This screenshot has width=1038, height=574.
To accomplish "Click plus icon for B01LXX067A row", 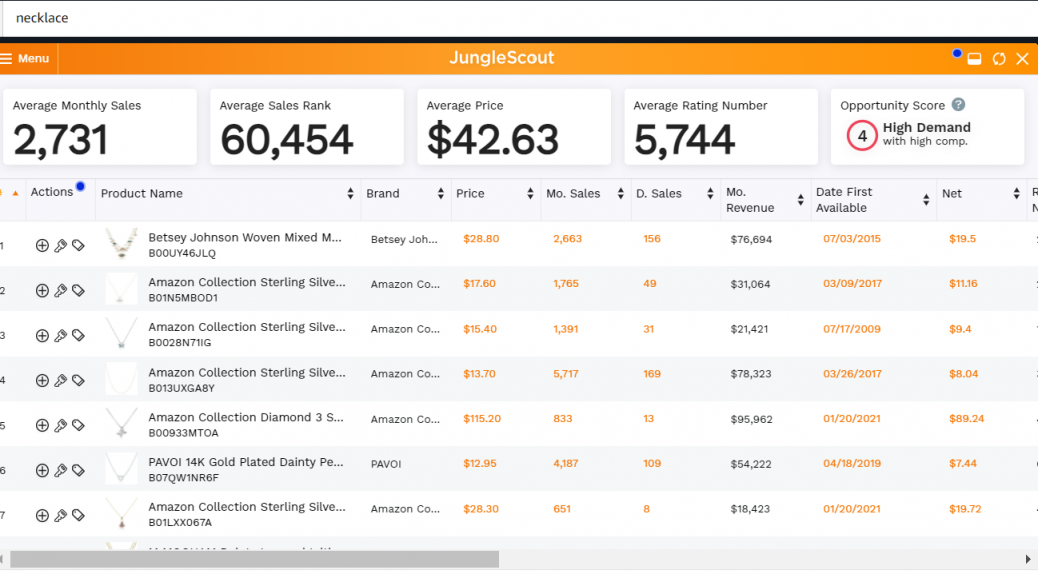I will [42, 516].
